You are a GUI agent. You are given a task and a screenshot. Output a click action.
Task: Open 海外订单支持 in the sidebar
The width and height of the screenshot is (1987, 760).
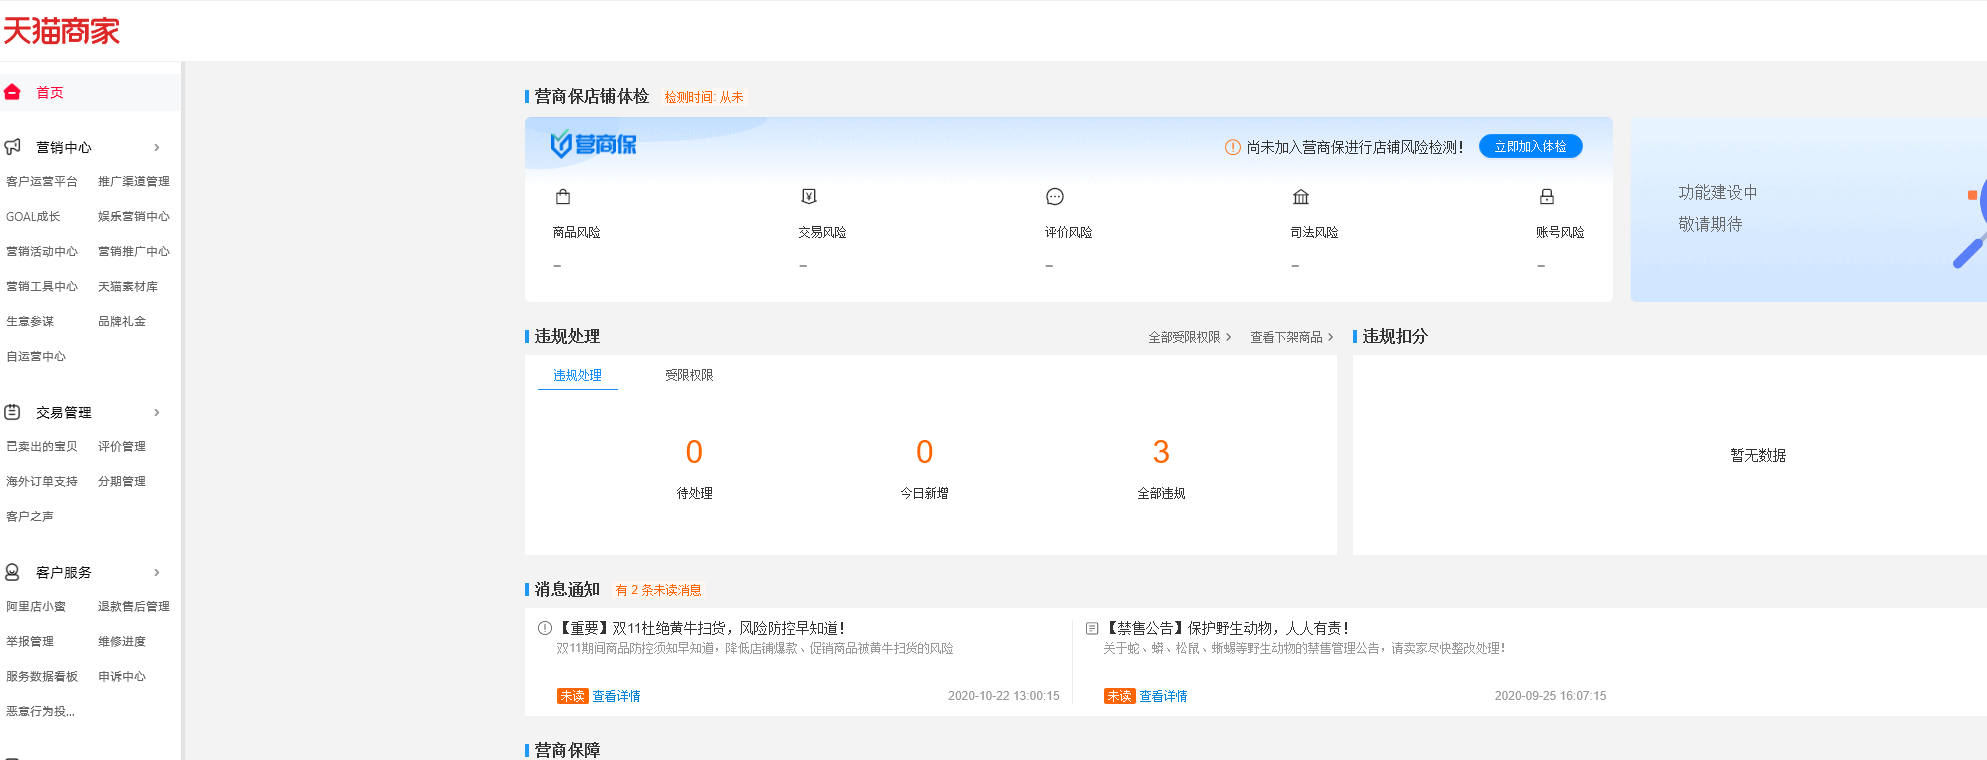pos(42,481)
